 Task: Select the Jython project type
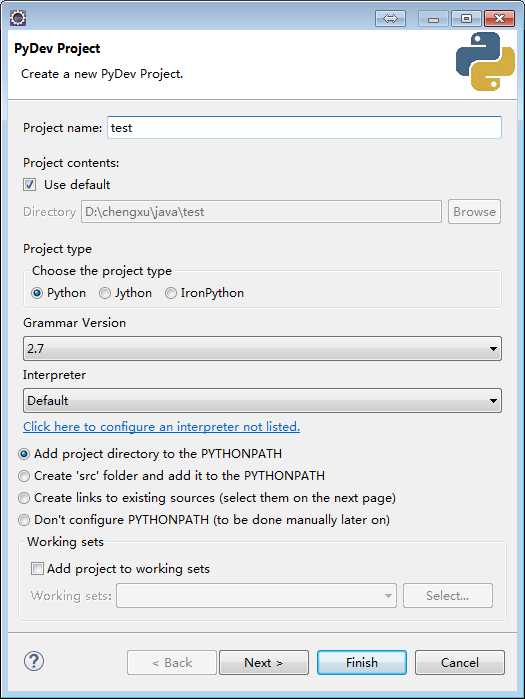click(x=105, y=293)
